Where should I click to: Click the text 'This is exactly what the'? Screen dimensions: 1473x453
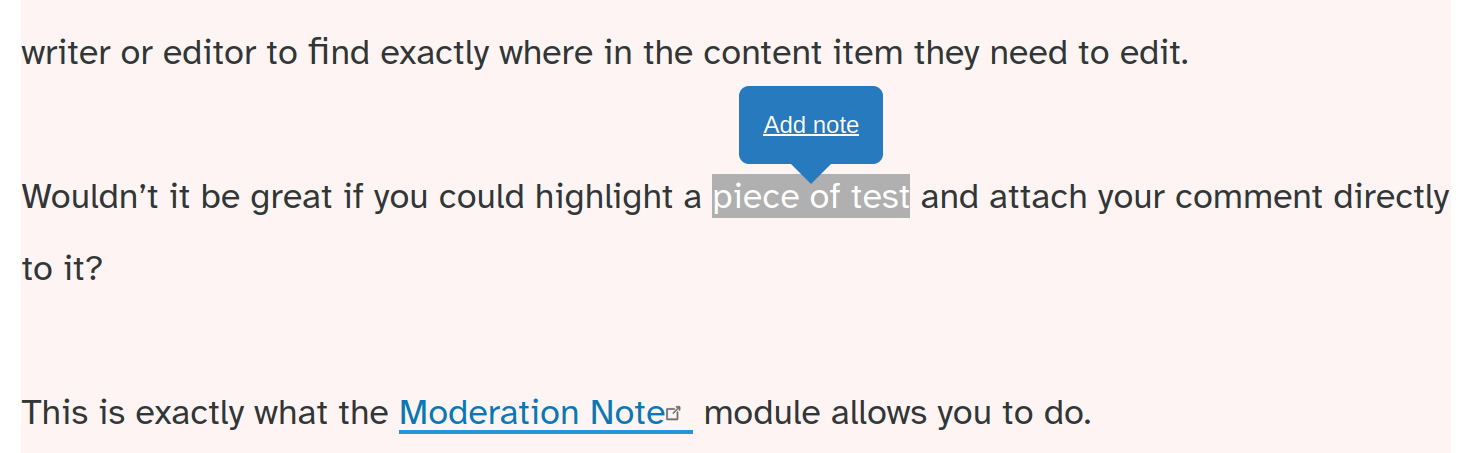coord(205,412)
